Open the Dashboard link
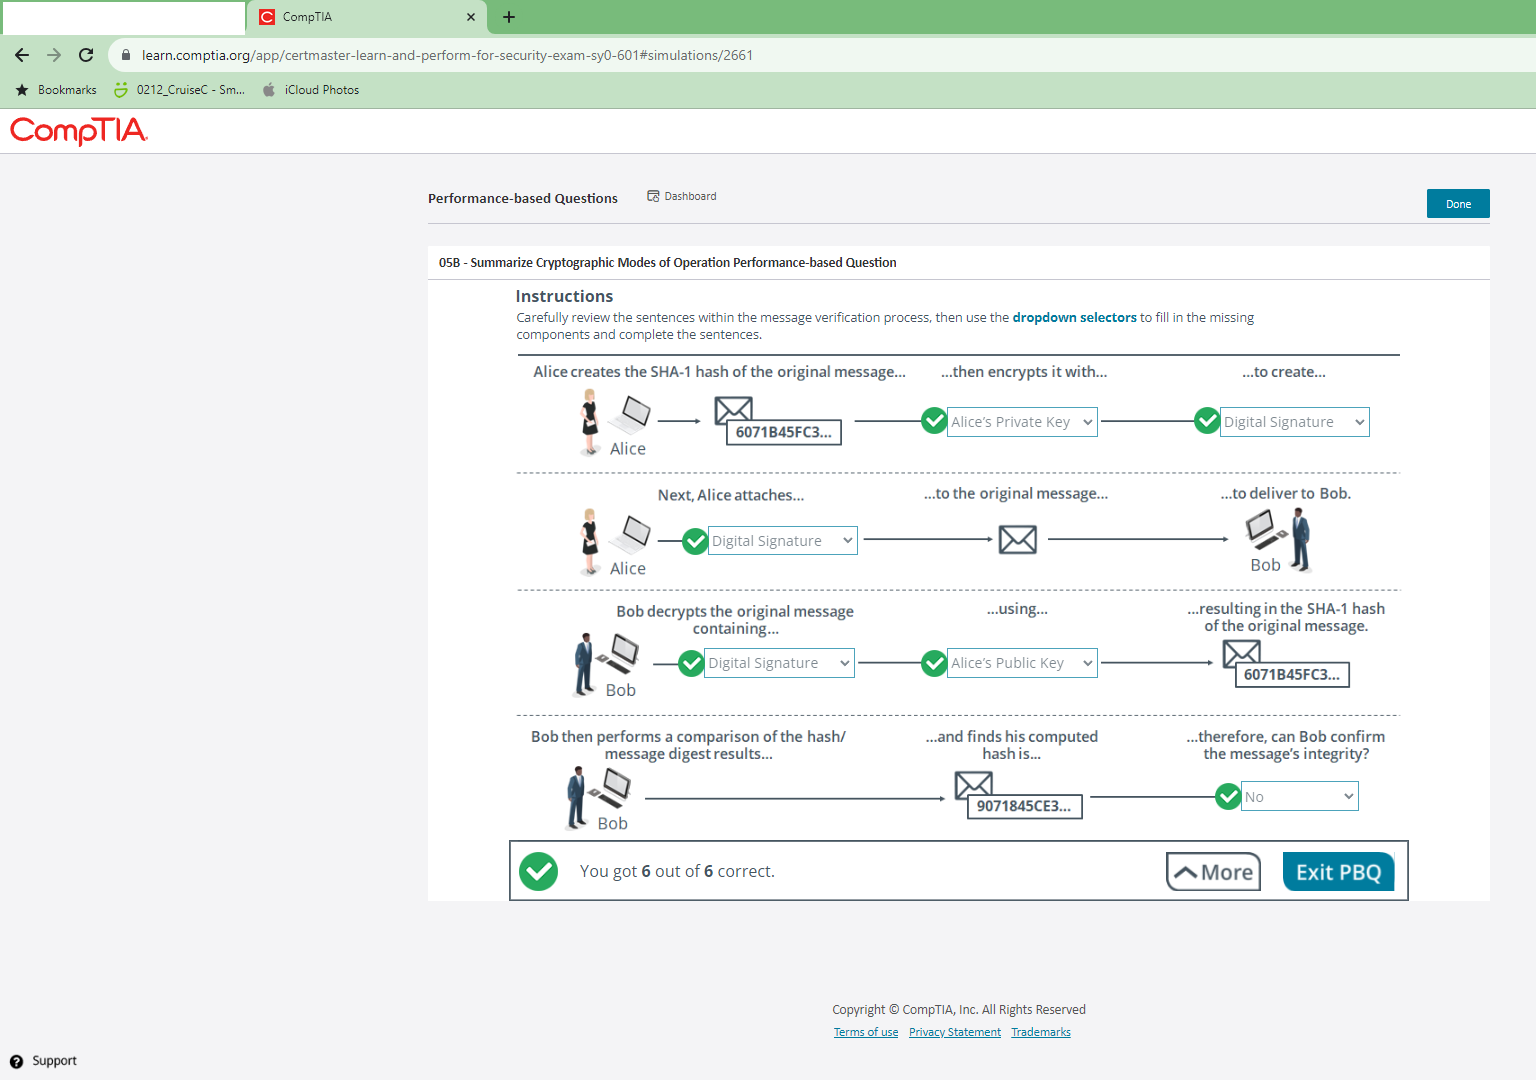Screen dimensions: 1536x1080 coord(682,196)
